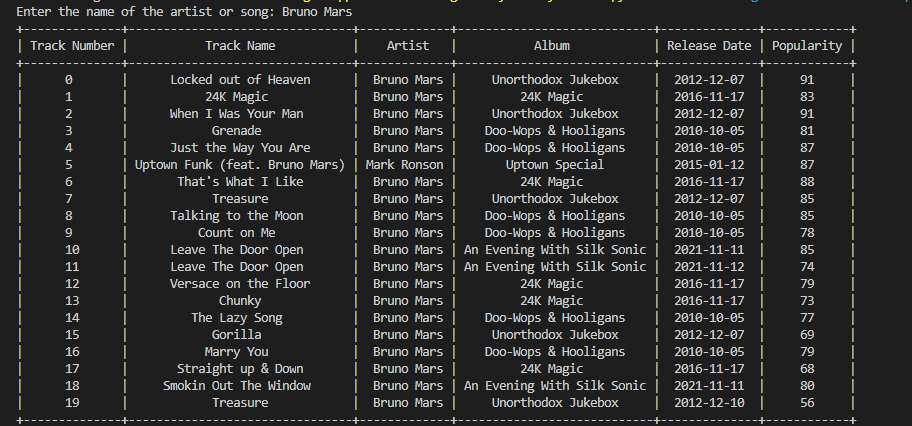
Task: Click album "Uptown Special"
Action: pos(555,165)
